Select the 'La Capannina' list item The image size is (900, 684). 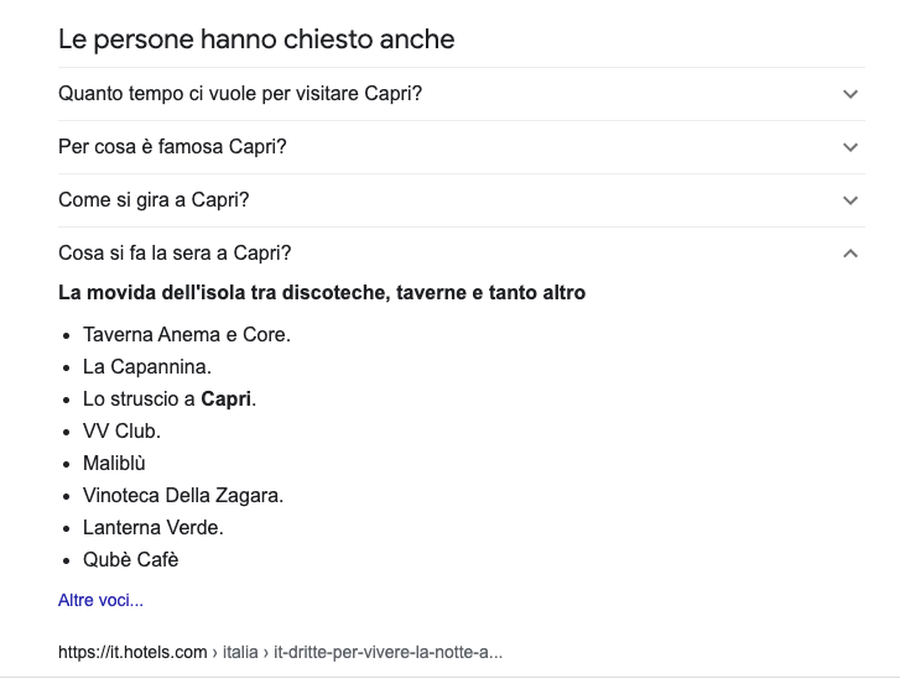click(147, 367)
